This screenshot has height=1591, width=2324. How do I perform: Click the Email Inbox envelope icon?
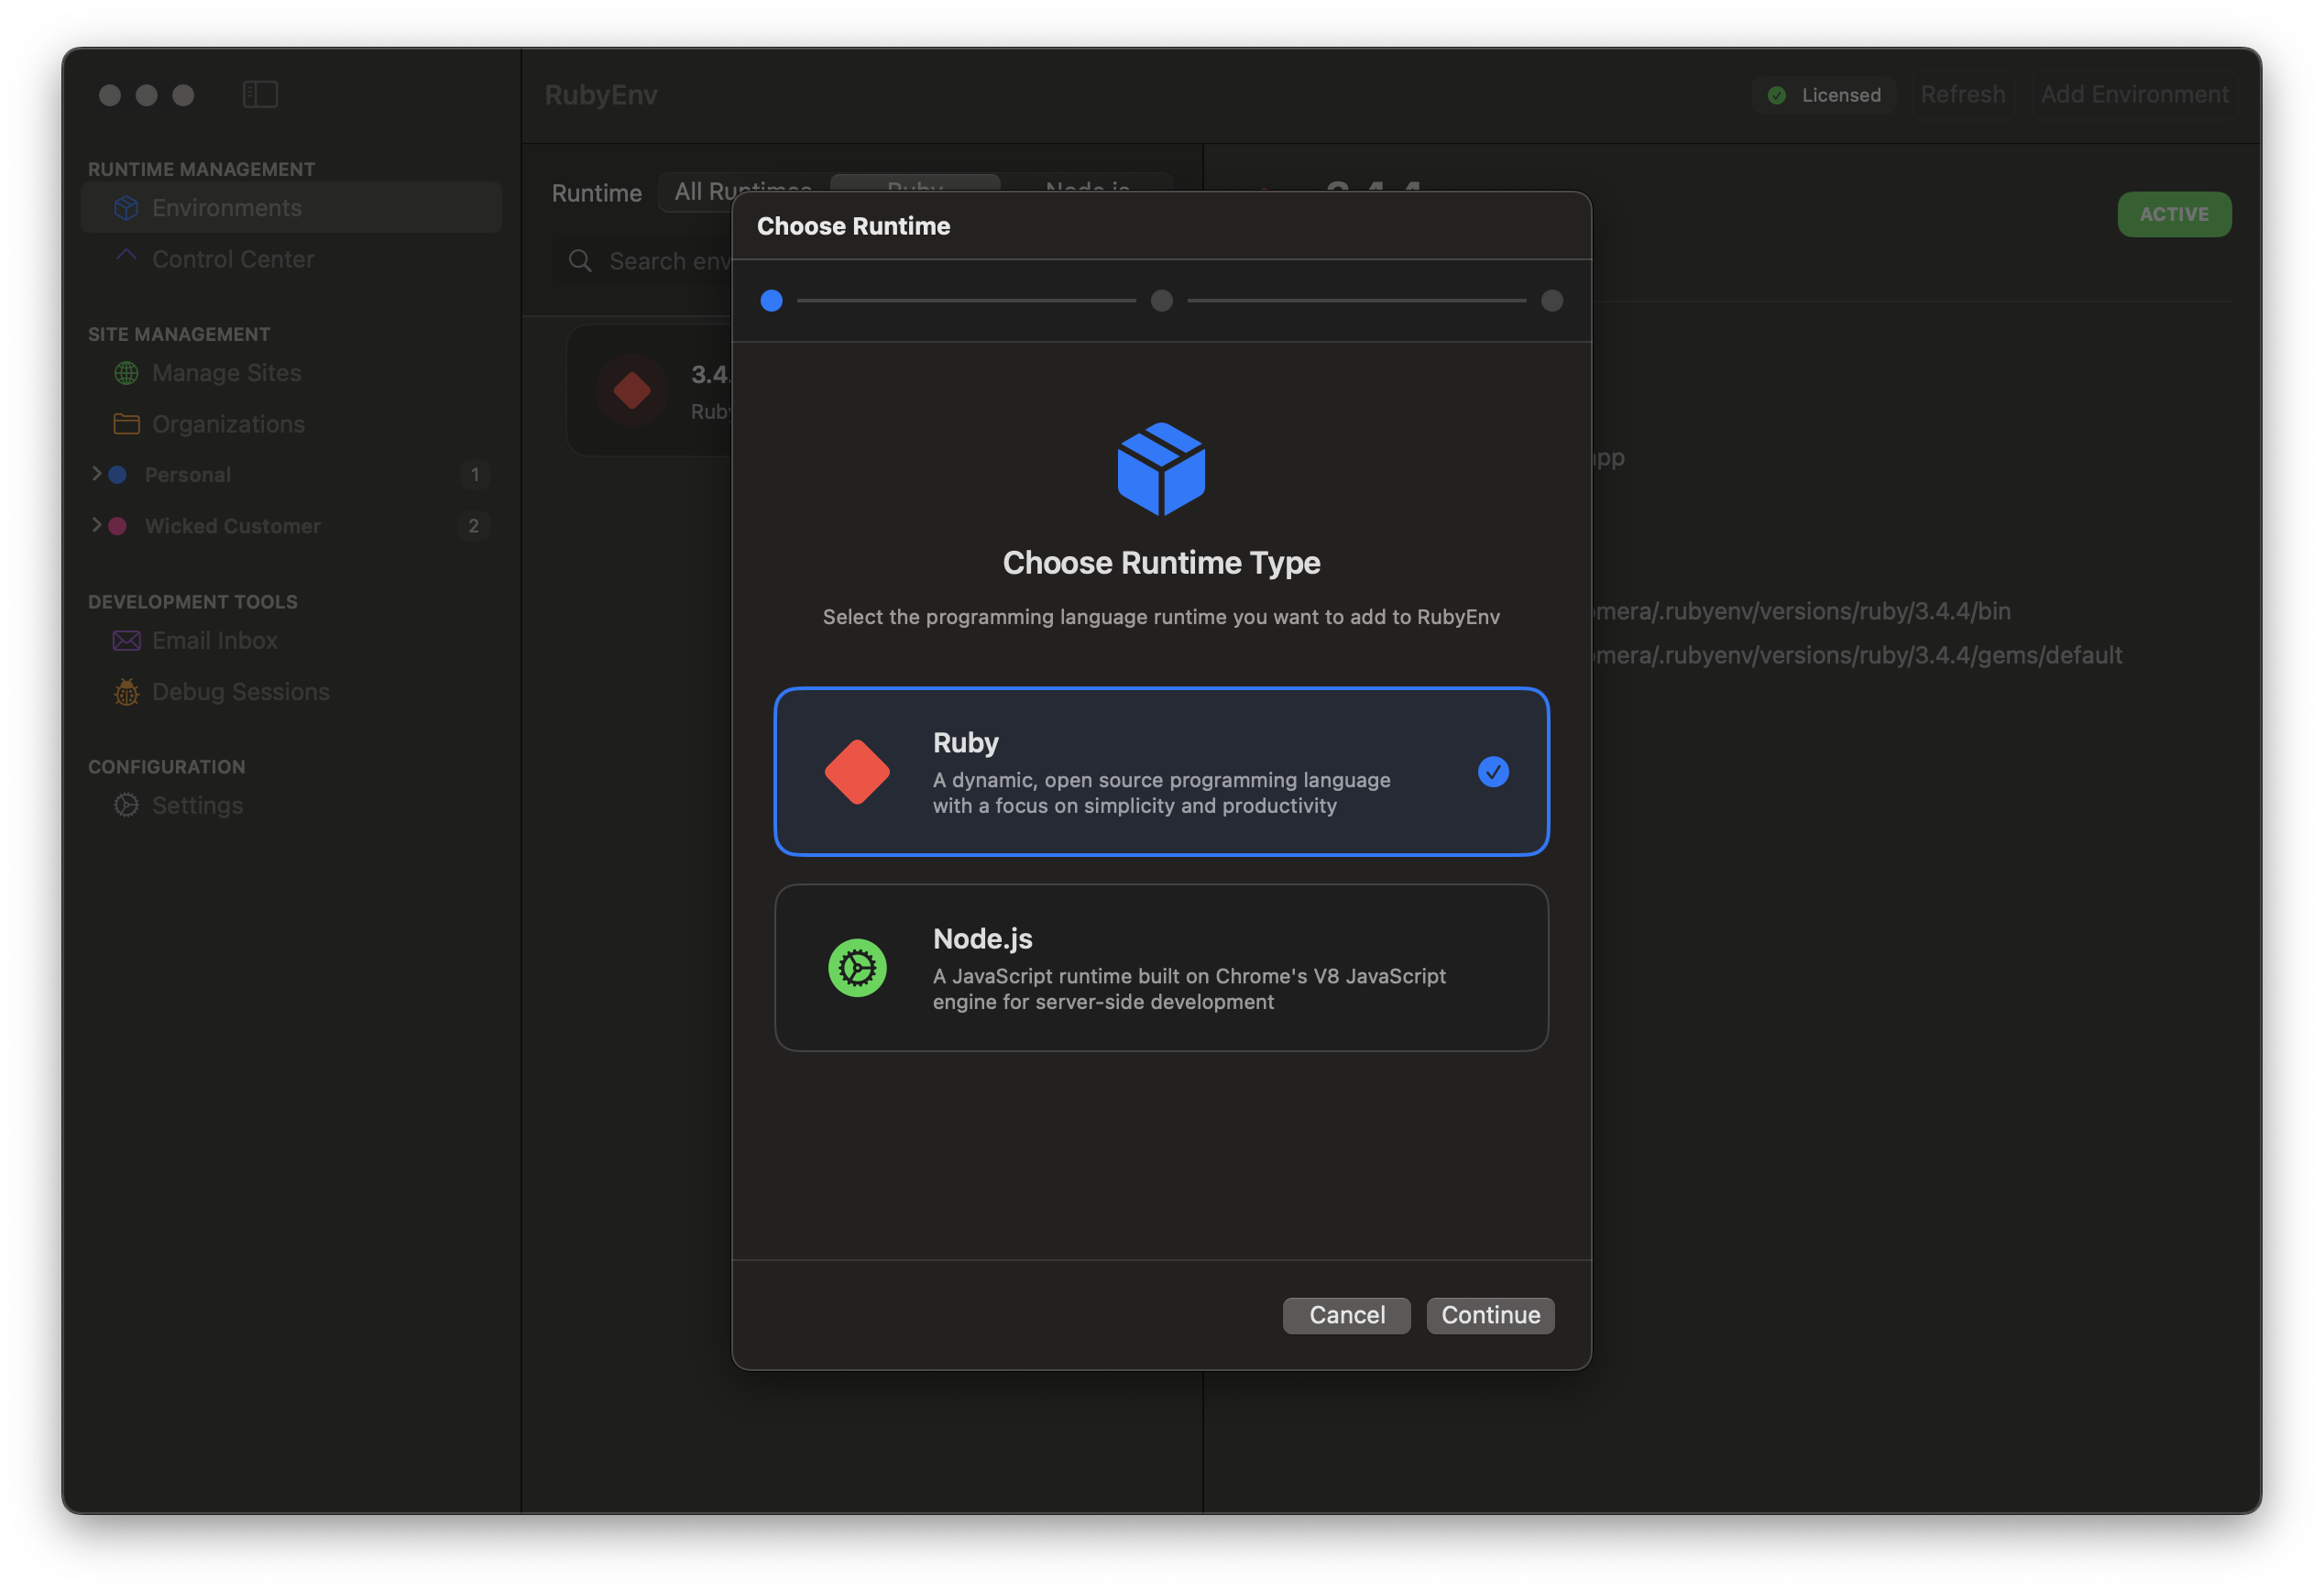[x=126, y=640]
